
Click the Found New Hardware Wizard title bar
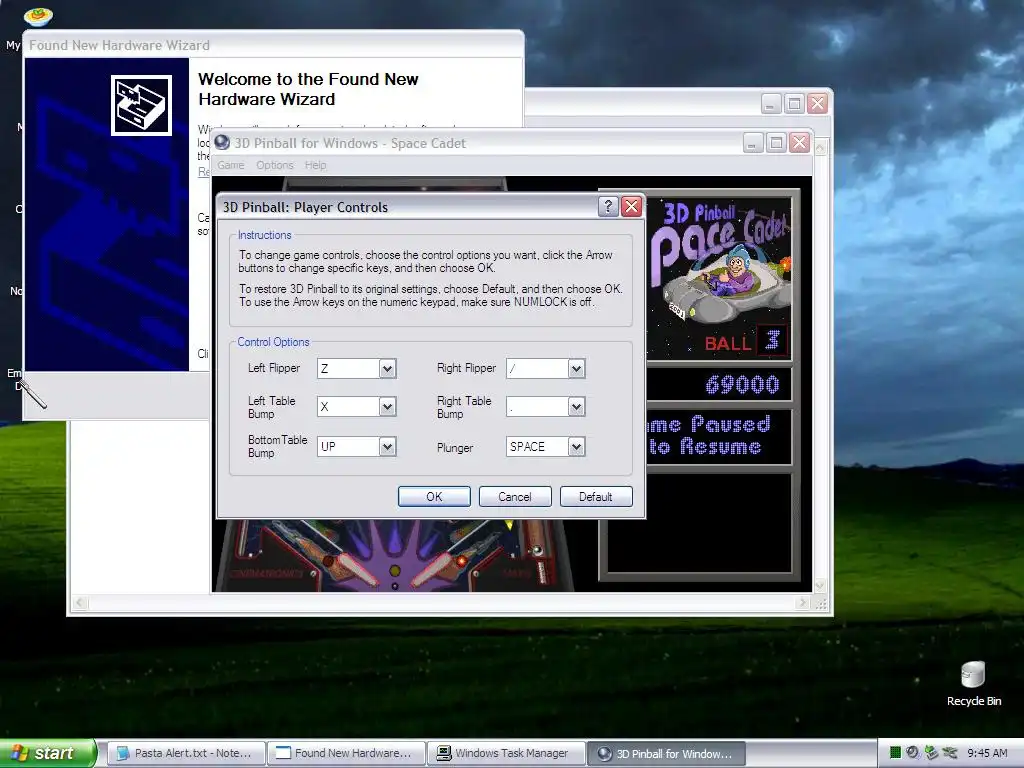pyautogui.click(x=273, y=45)
